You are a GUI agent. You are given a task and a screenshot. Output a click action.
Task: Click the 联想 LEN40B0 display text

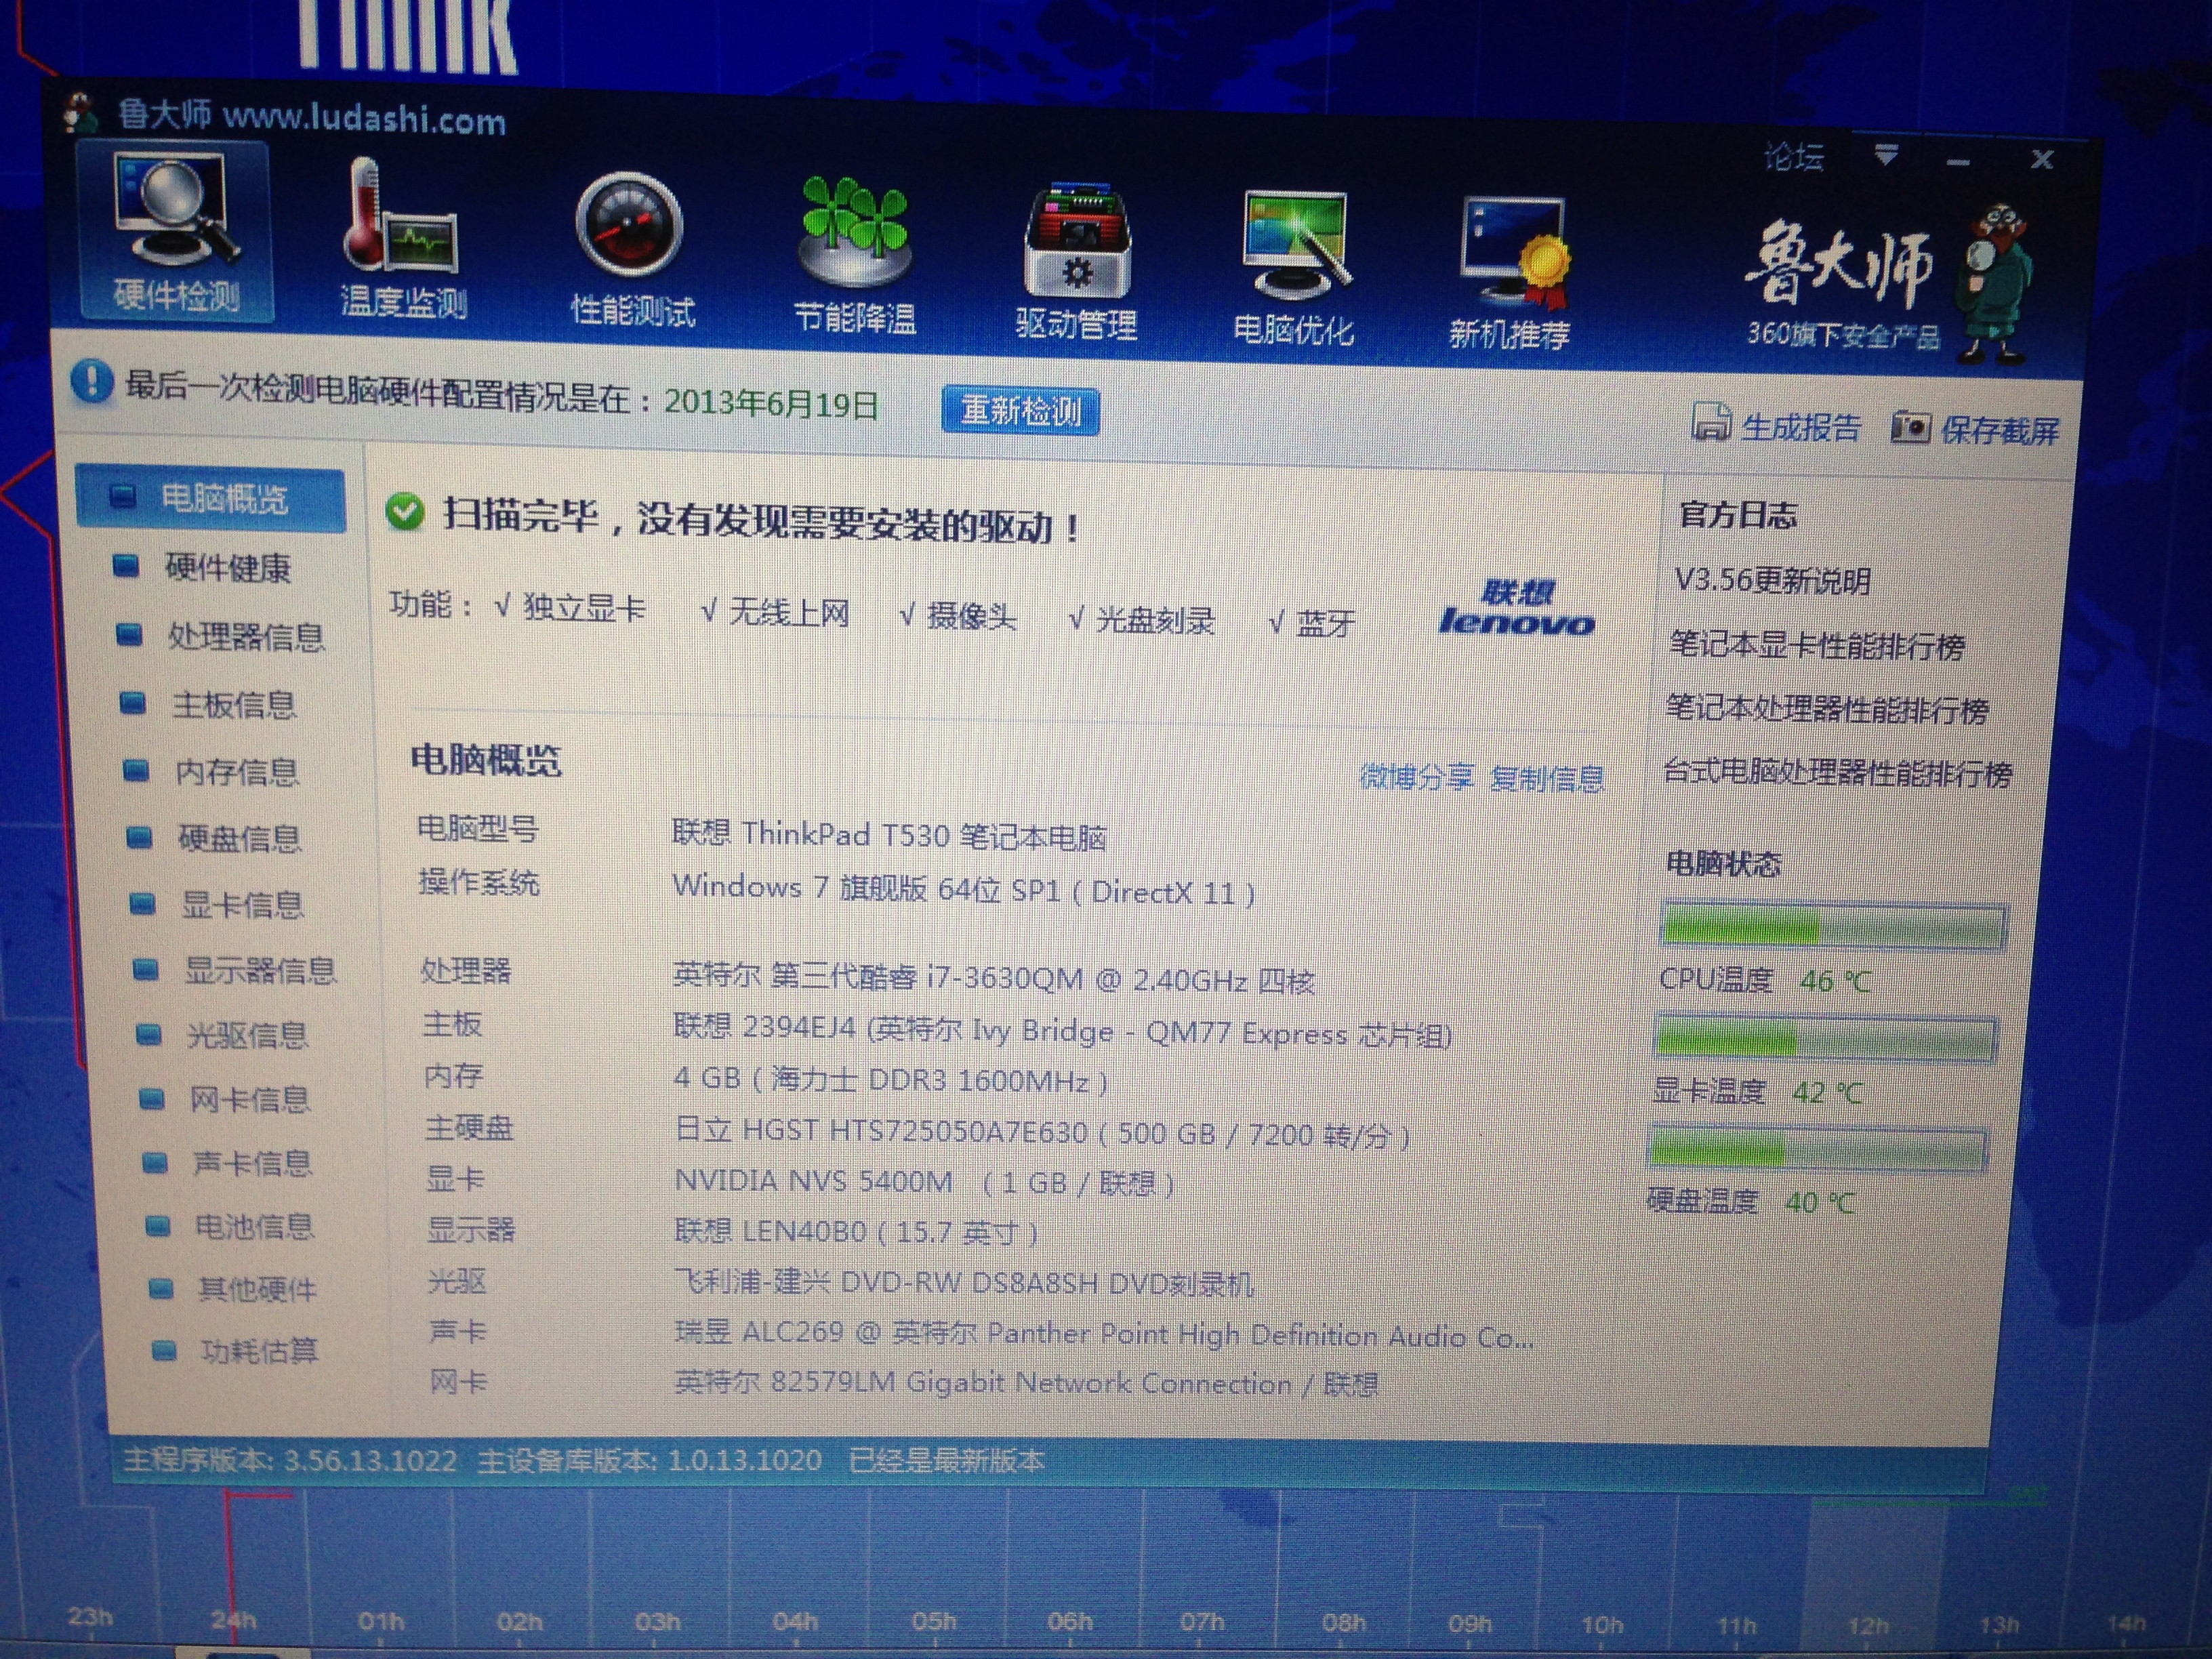tap(857, 1231)
